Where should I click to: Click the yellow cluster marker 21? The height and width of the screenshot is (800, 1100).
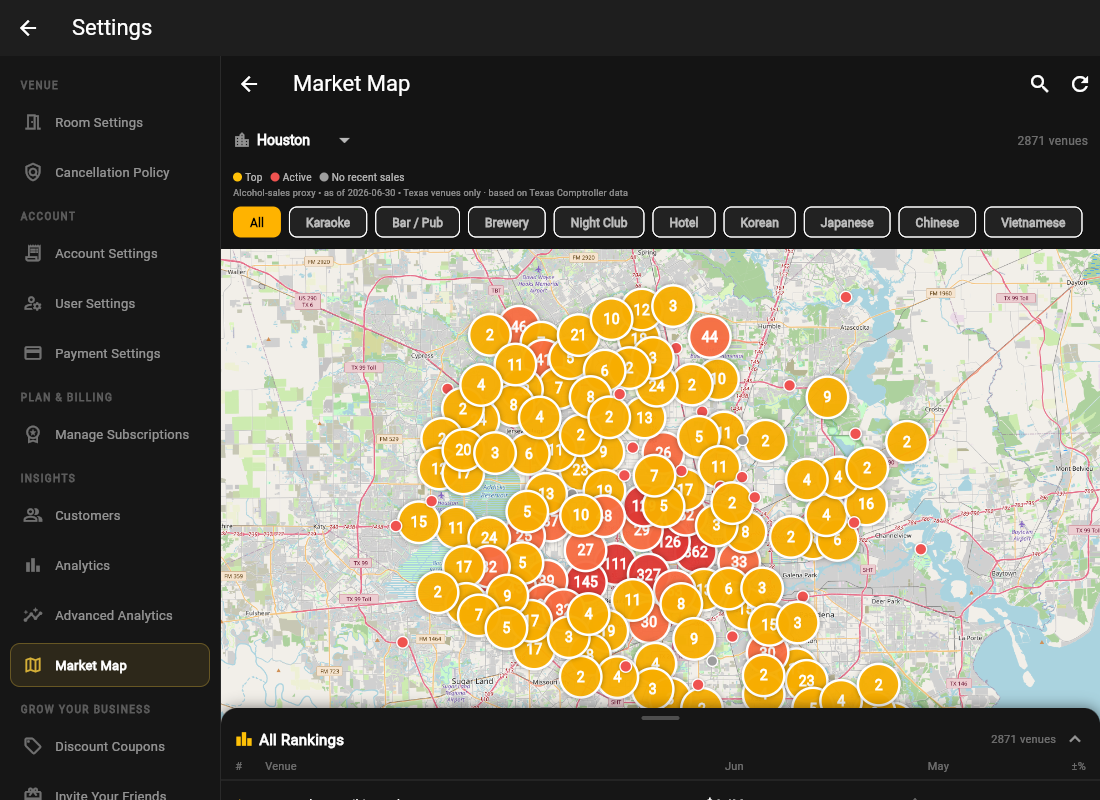point(578,335)
